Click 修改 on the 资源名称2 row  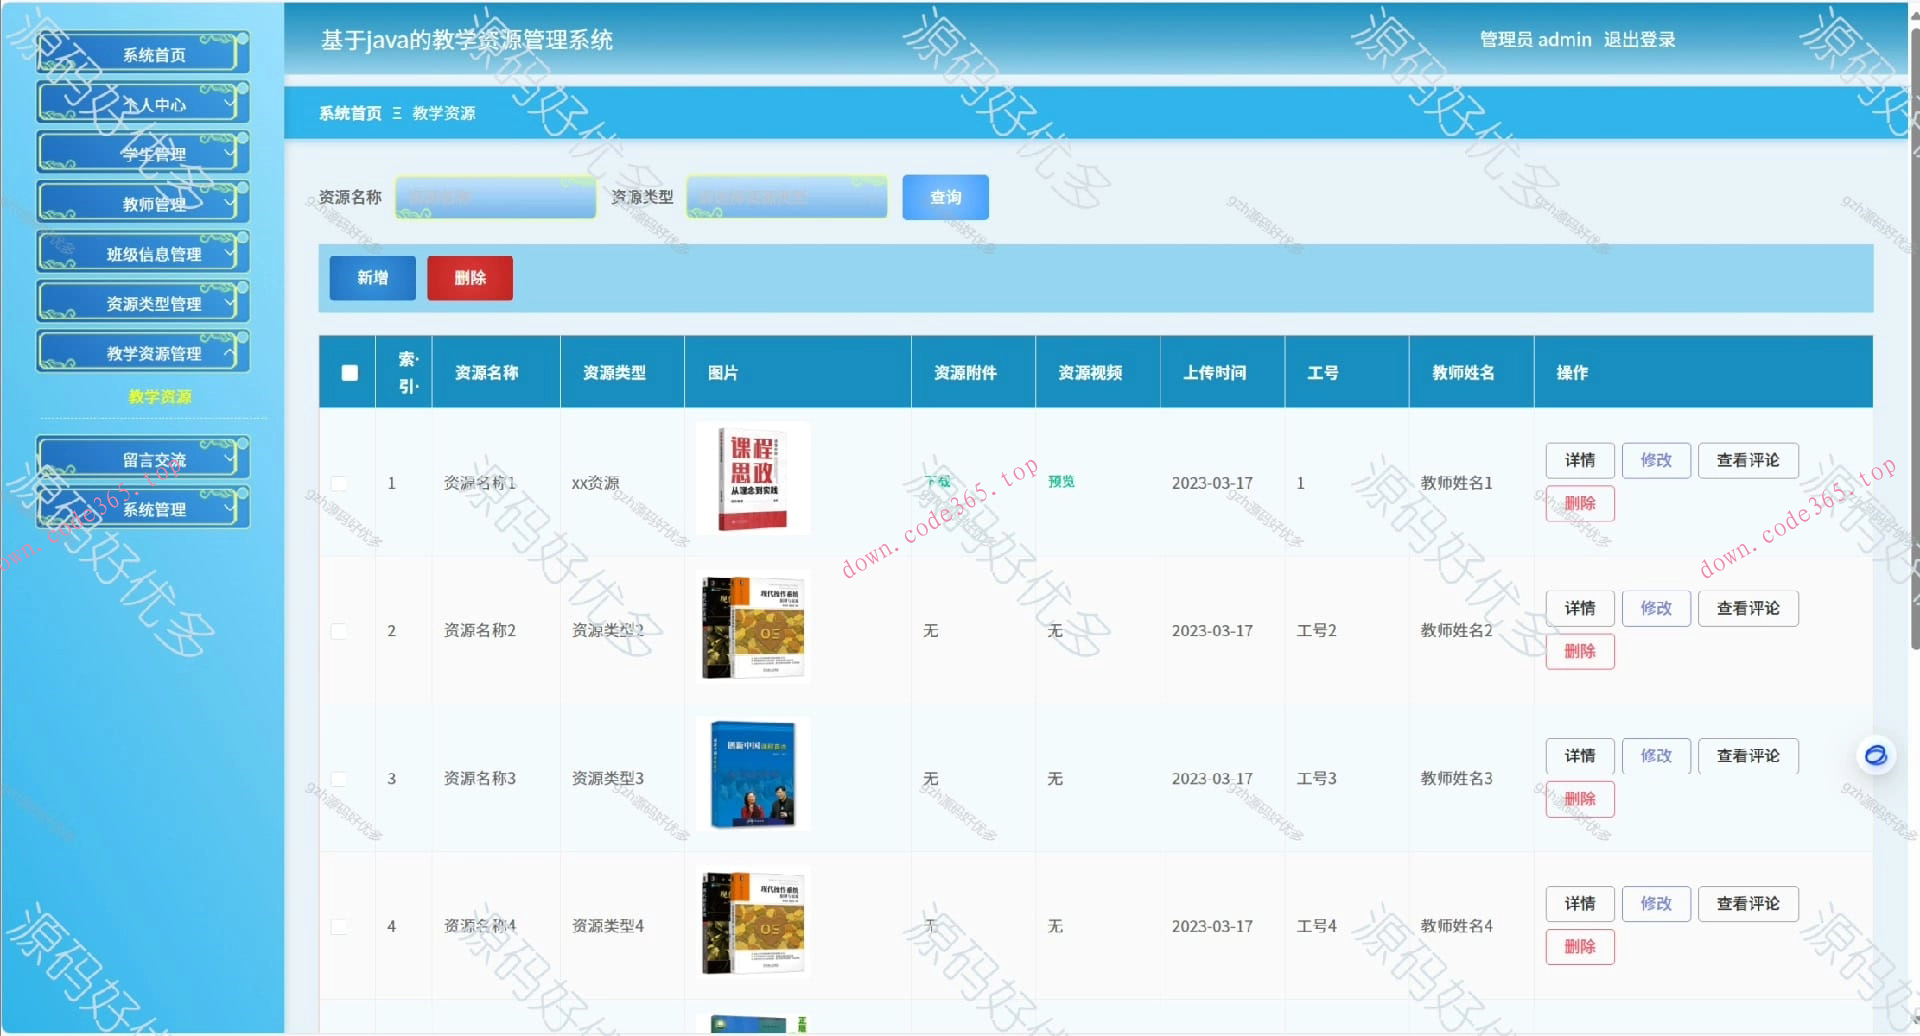(1655, 607)
